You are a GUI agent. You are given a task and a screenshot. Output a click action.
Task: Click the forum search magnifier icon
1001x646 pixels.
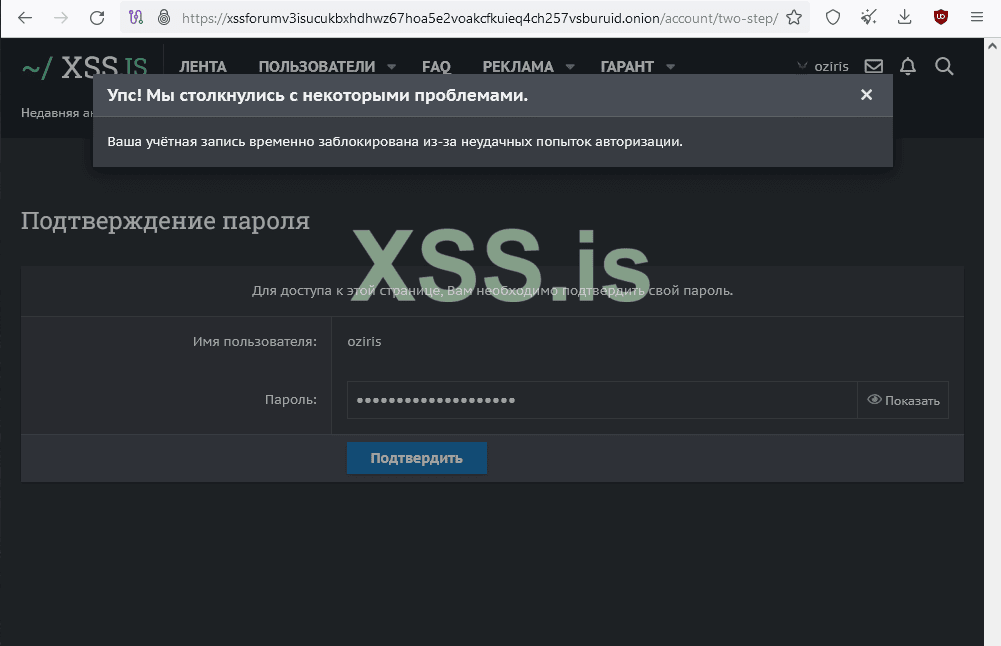click(944, 66)
